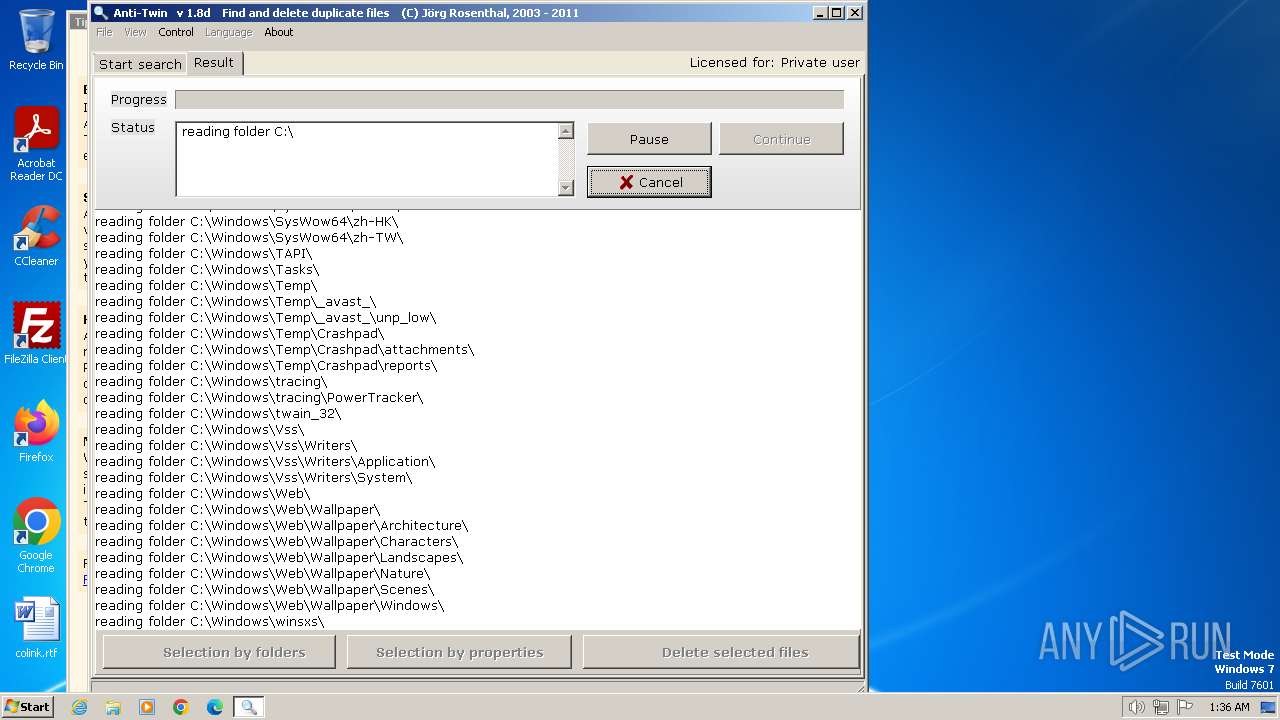1280x720 pixels.
Task: Click the status box scroll up arrow
Action: (566, 131)
